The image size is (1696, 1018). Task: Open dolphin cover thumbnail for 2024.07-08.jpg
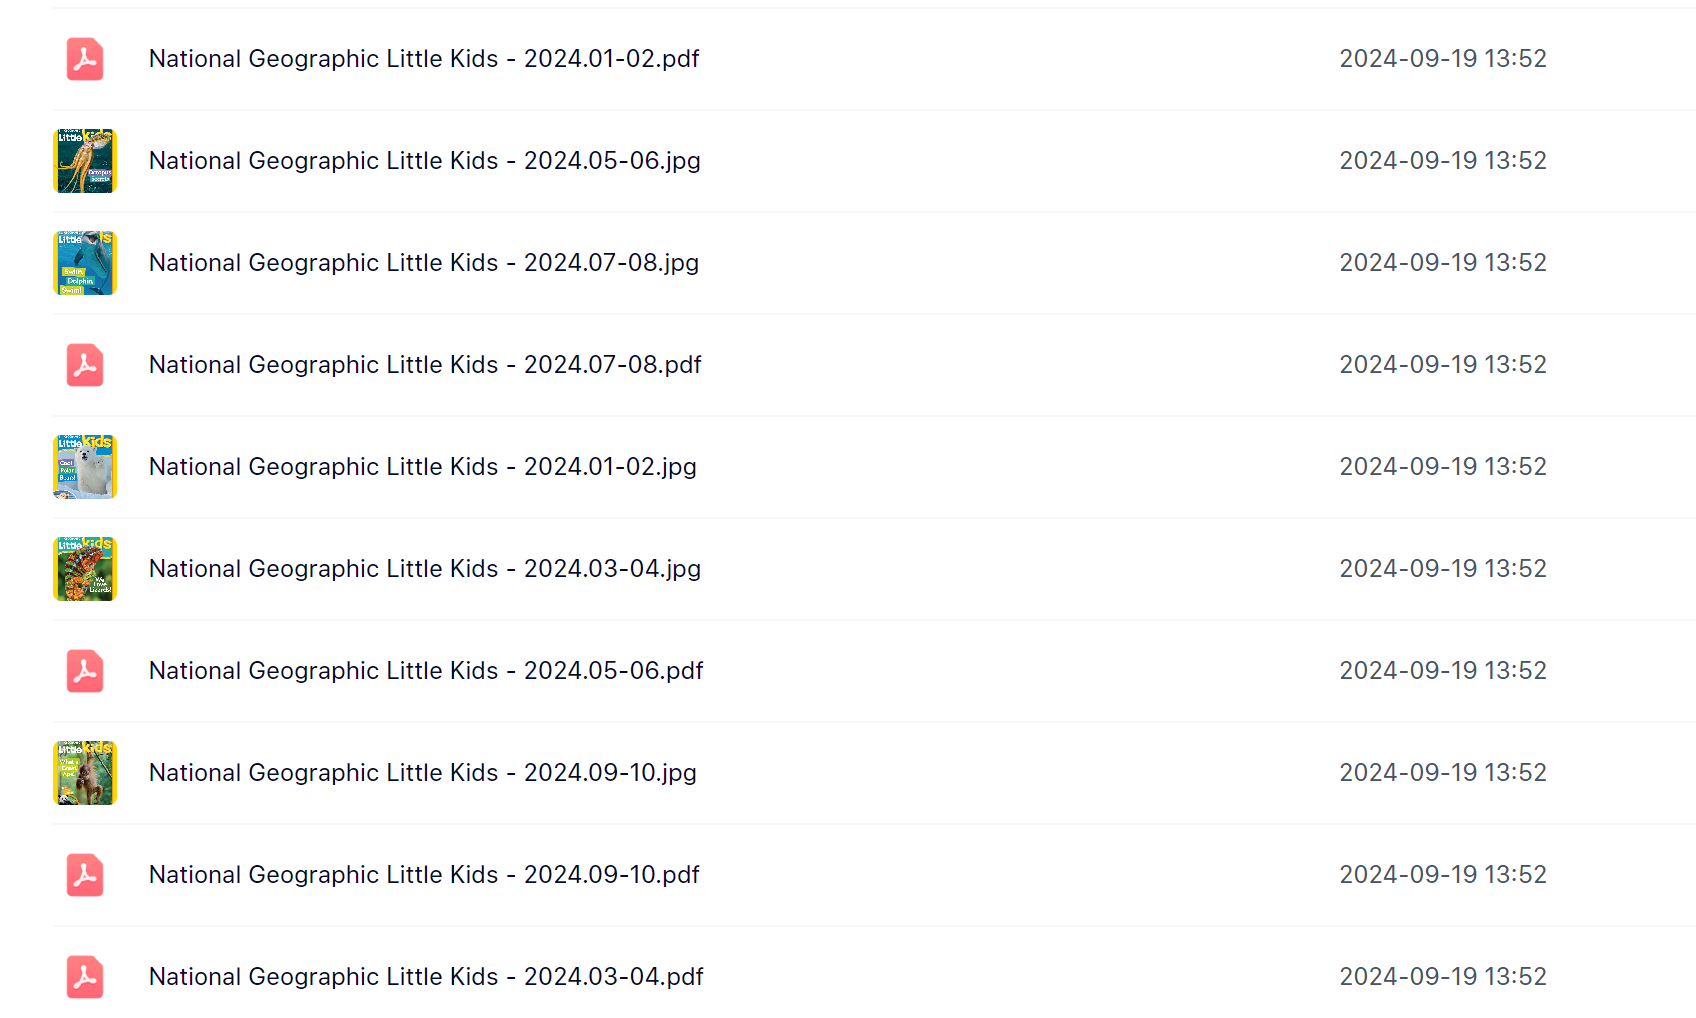coord(85,263)
